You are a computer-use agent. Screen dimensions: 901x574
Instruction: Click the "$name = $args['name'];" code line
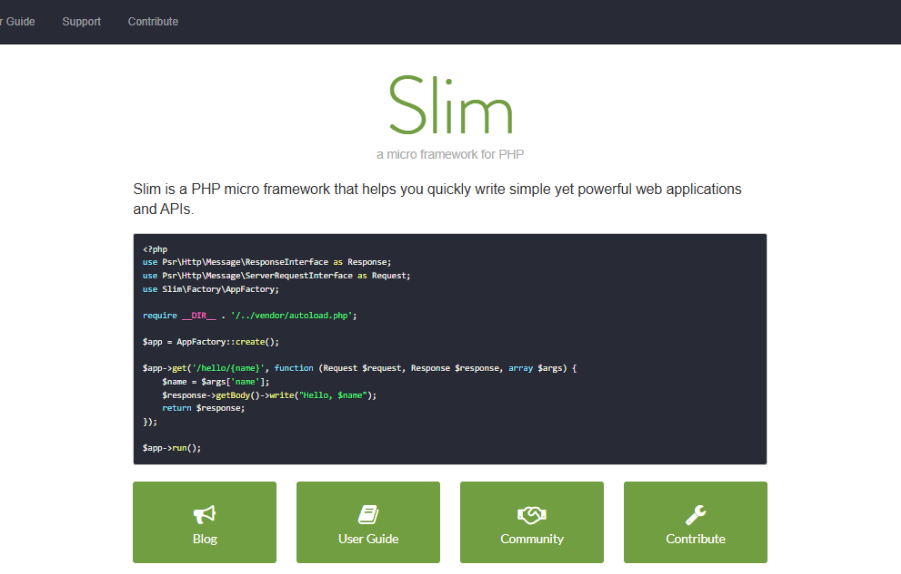[x=215, y=382]
